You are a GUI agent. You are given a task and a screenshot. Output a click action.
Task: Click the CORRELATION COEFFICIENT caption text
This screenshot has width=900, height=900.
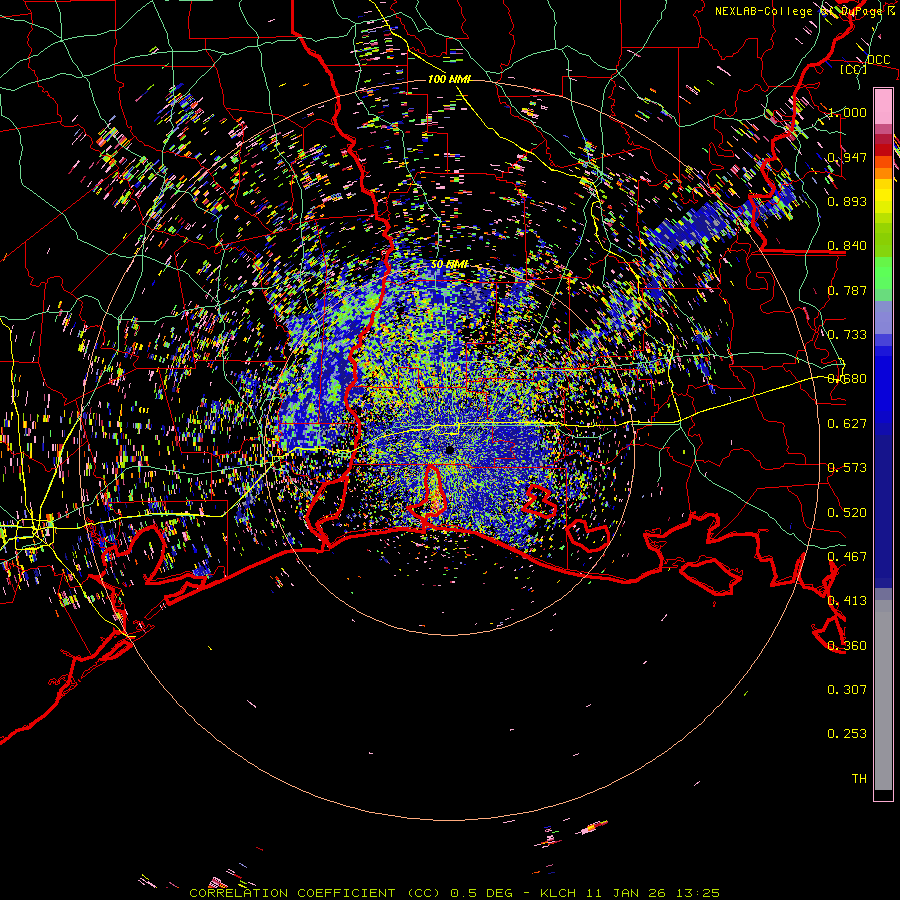pos(292,893)
